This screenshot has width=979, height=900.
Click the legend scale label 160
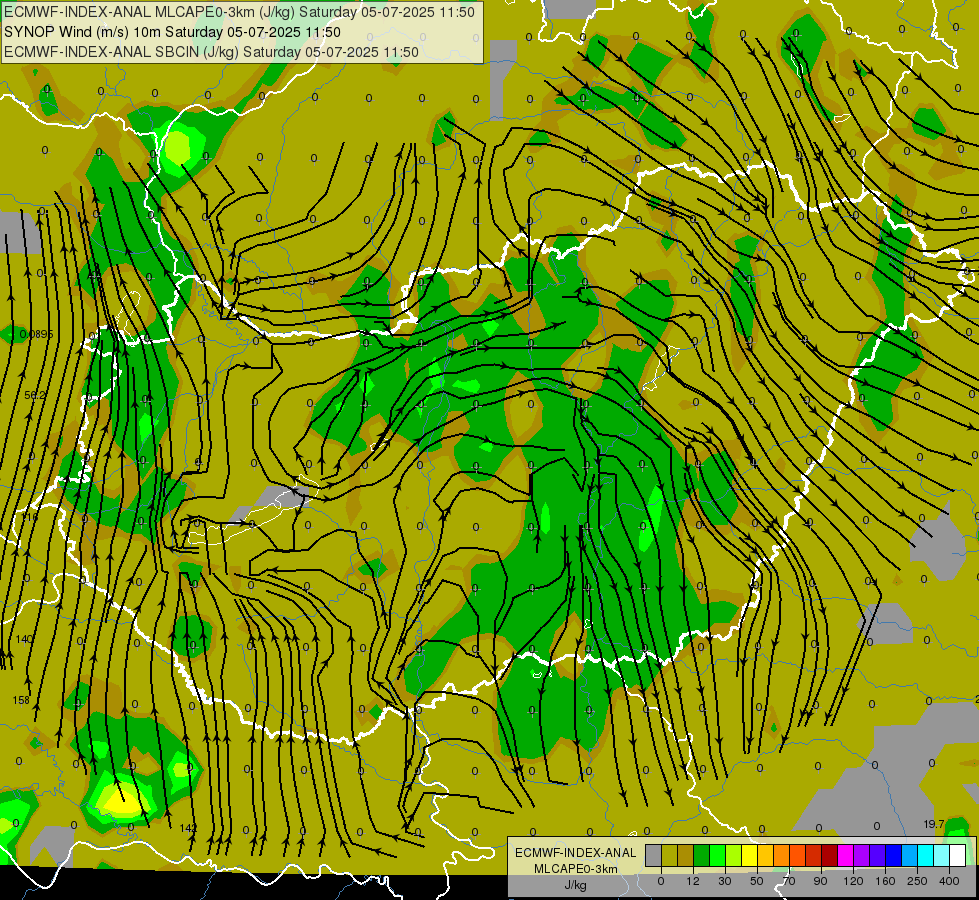(x=885, y=881)
